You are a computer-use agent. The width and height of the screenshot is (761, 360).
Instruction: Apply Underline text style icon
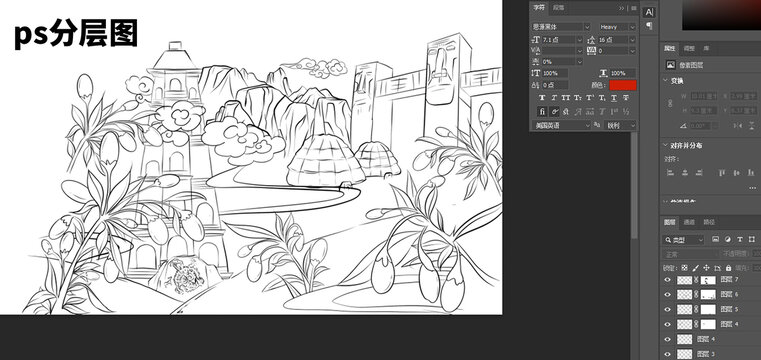point(614,98)
